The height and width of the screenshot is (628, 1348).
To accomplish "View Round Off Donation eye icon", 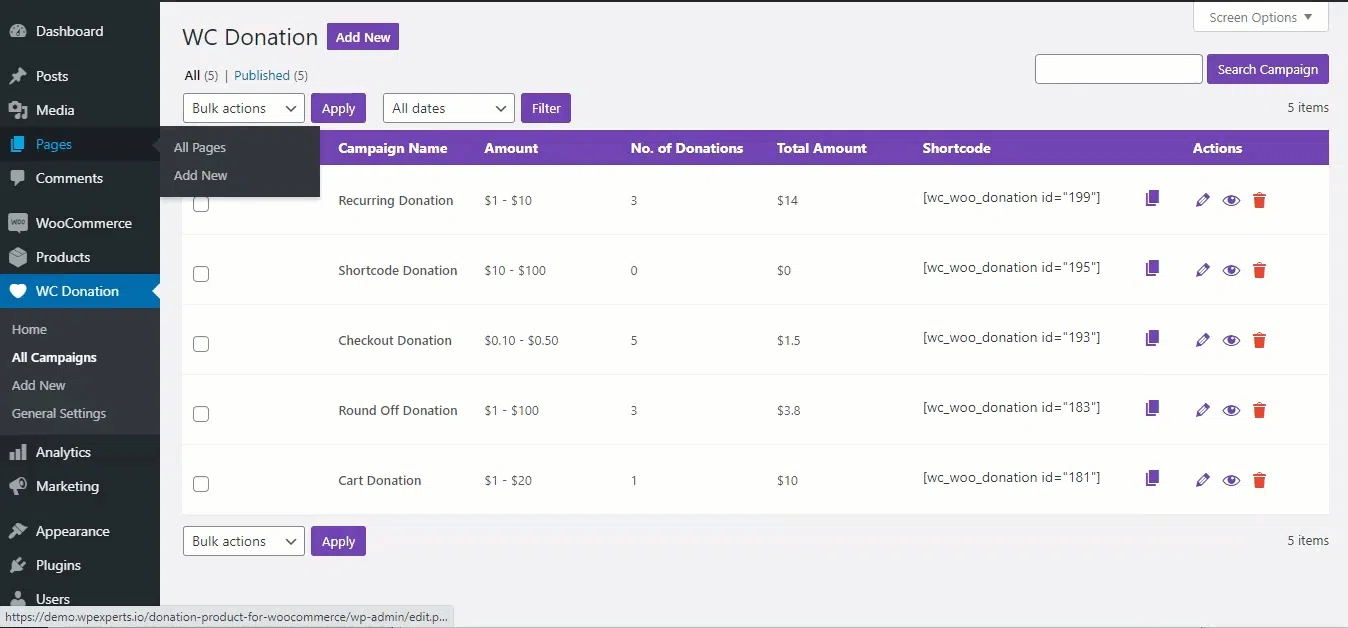I will pyautogui.click(x=1231, y=410).
